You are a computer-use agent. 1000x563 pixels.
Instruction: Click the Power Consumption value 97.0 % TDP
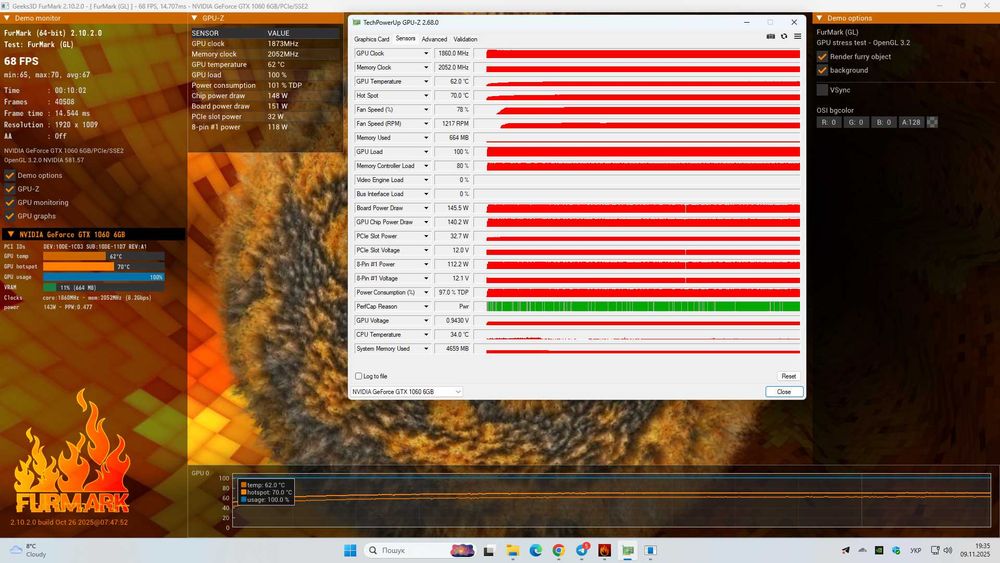coord(453,293)
